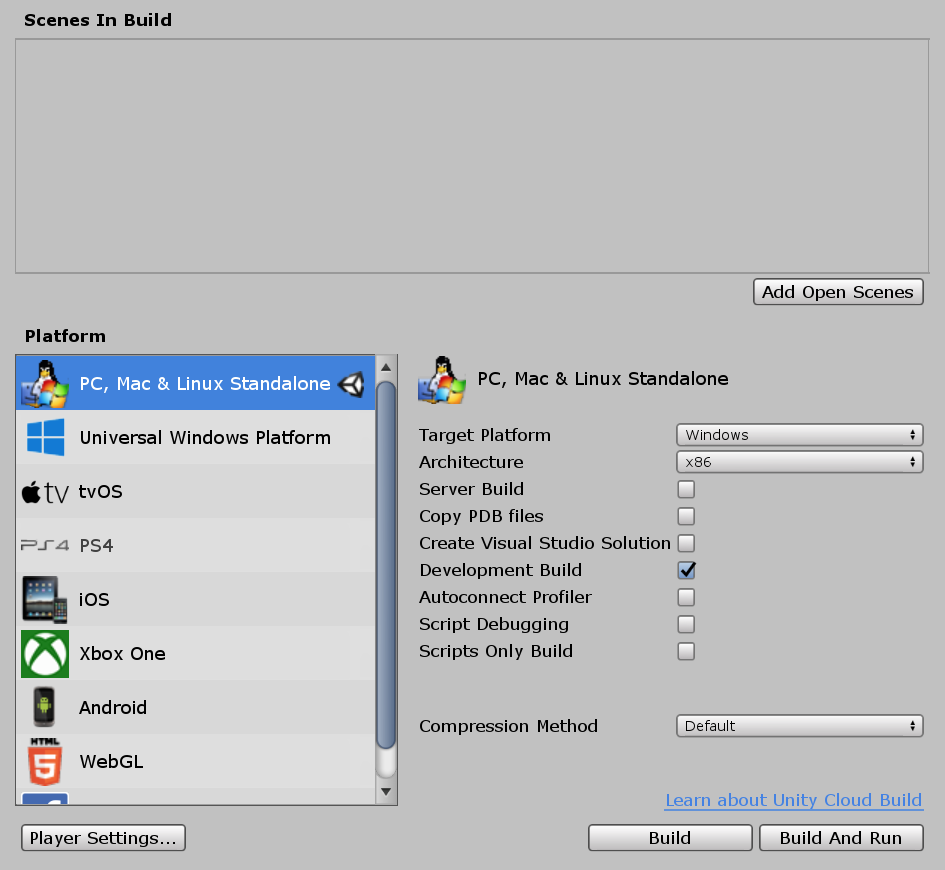Enable the Server Build checkbox
Viewport: 945px width, 870px height.
point(686,489)
